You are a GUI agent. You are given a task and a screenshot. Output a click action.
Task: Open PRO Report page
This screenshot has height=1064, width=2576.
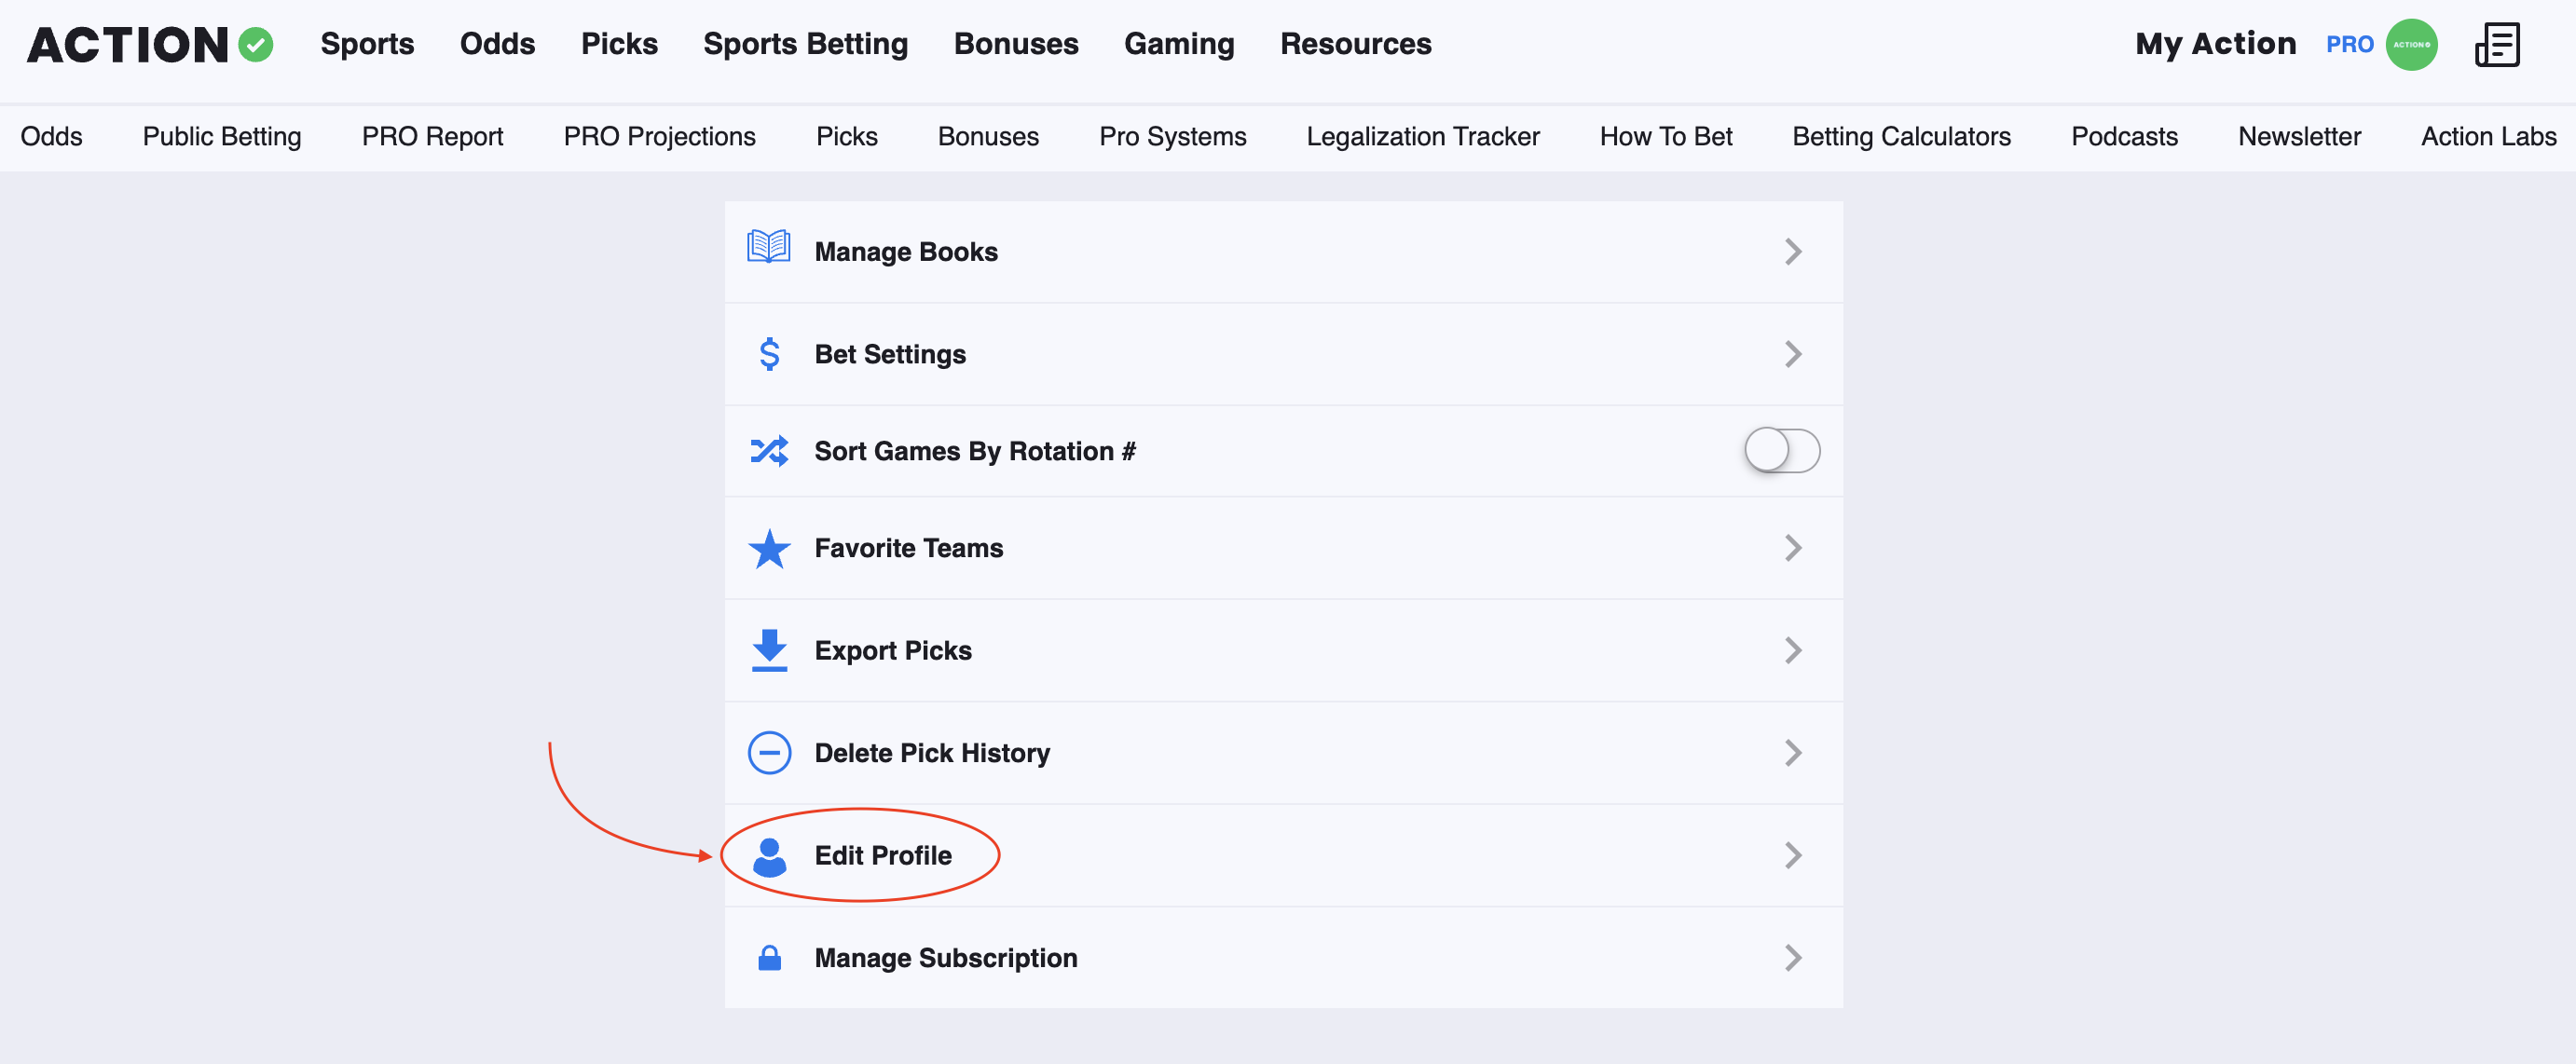tap(432, 137)
